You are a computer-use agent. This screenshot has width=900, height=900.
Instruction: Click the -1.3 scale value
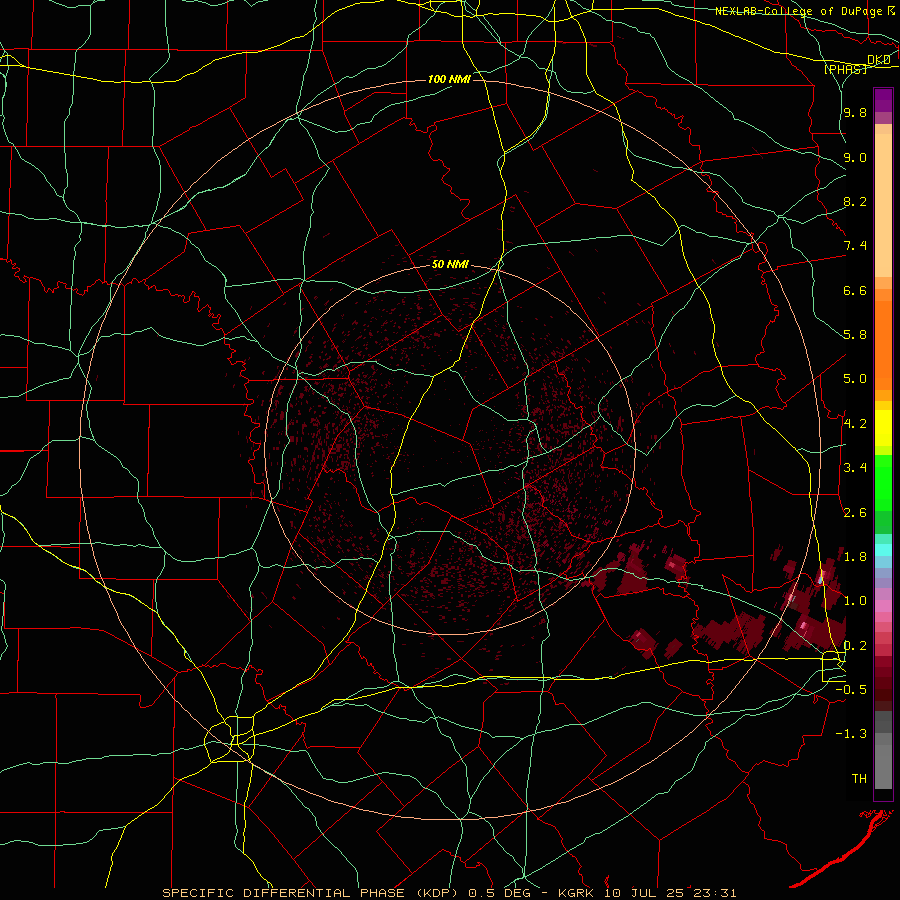[x=851, y=734]
